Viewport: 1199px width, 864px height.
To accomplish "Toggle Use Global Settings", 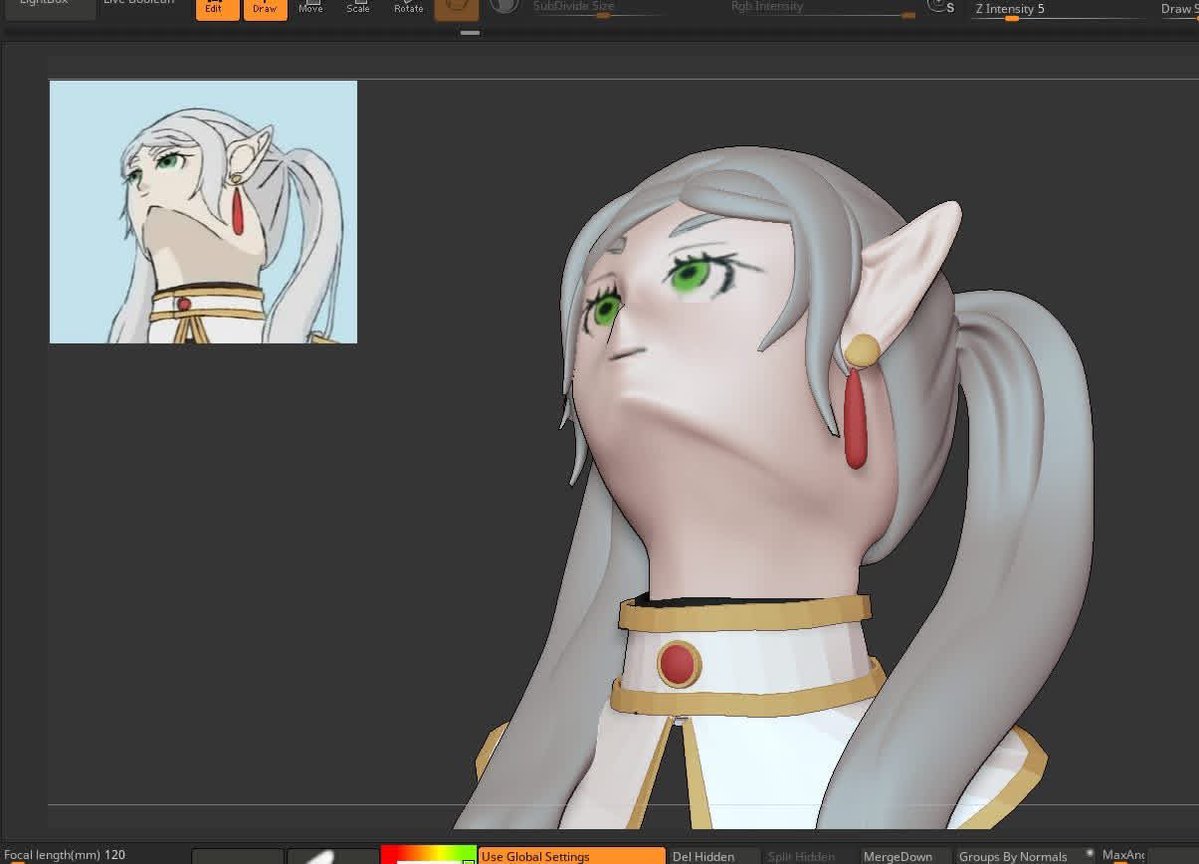I will point(572,856).
